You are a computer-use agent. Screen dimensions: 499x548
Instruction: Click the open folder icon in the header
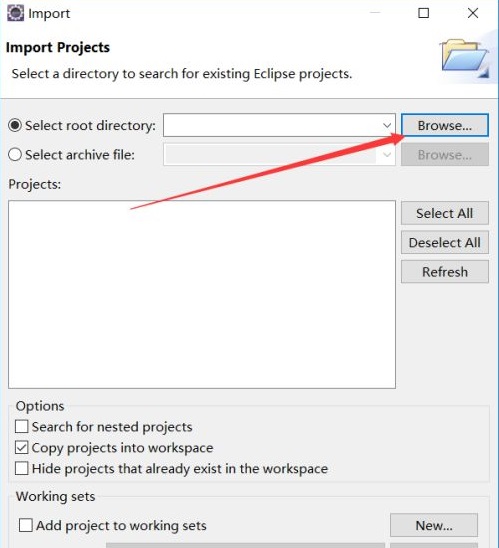[465, 58]
